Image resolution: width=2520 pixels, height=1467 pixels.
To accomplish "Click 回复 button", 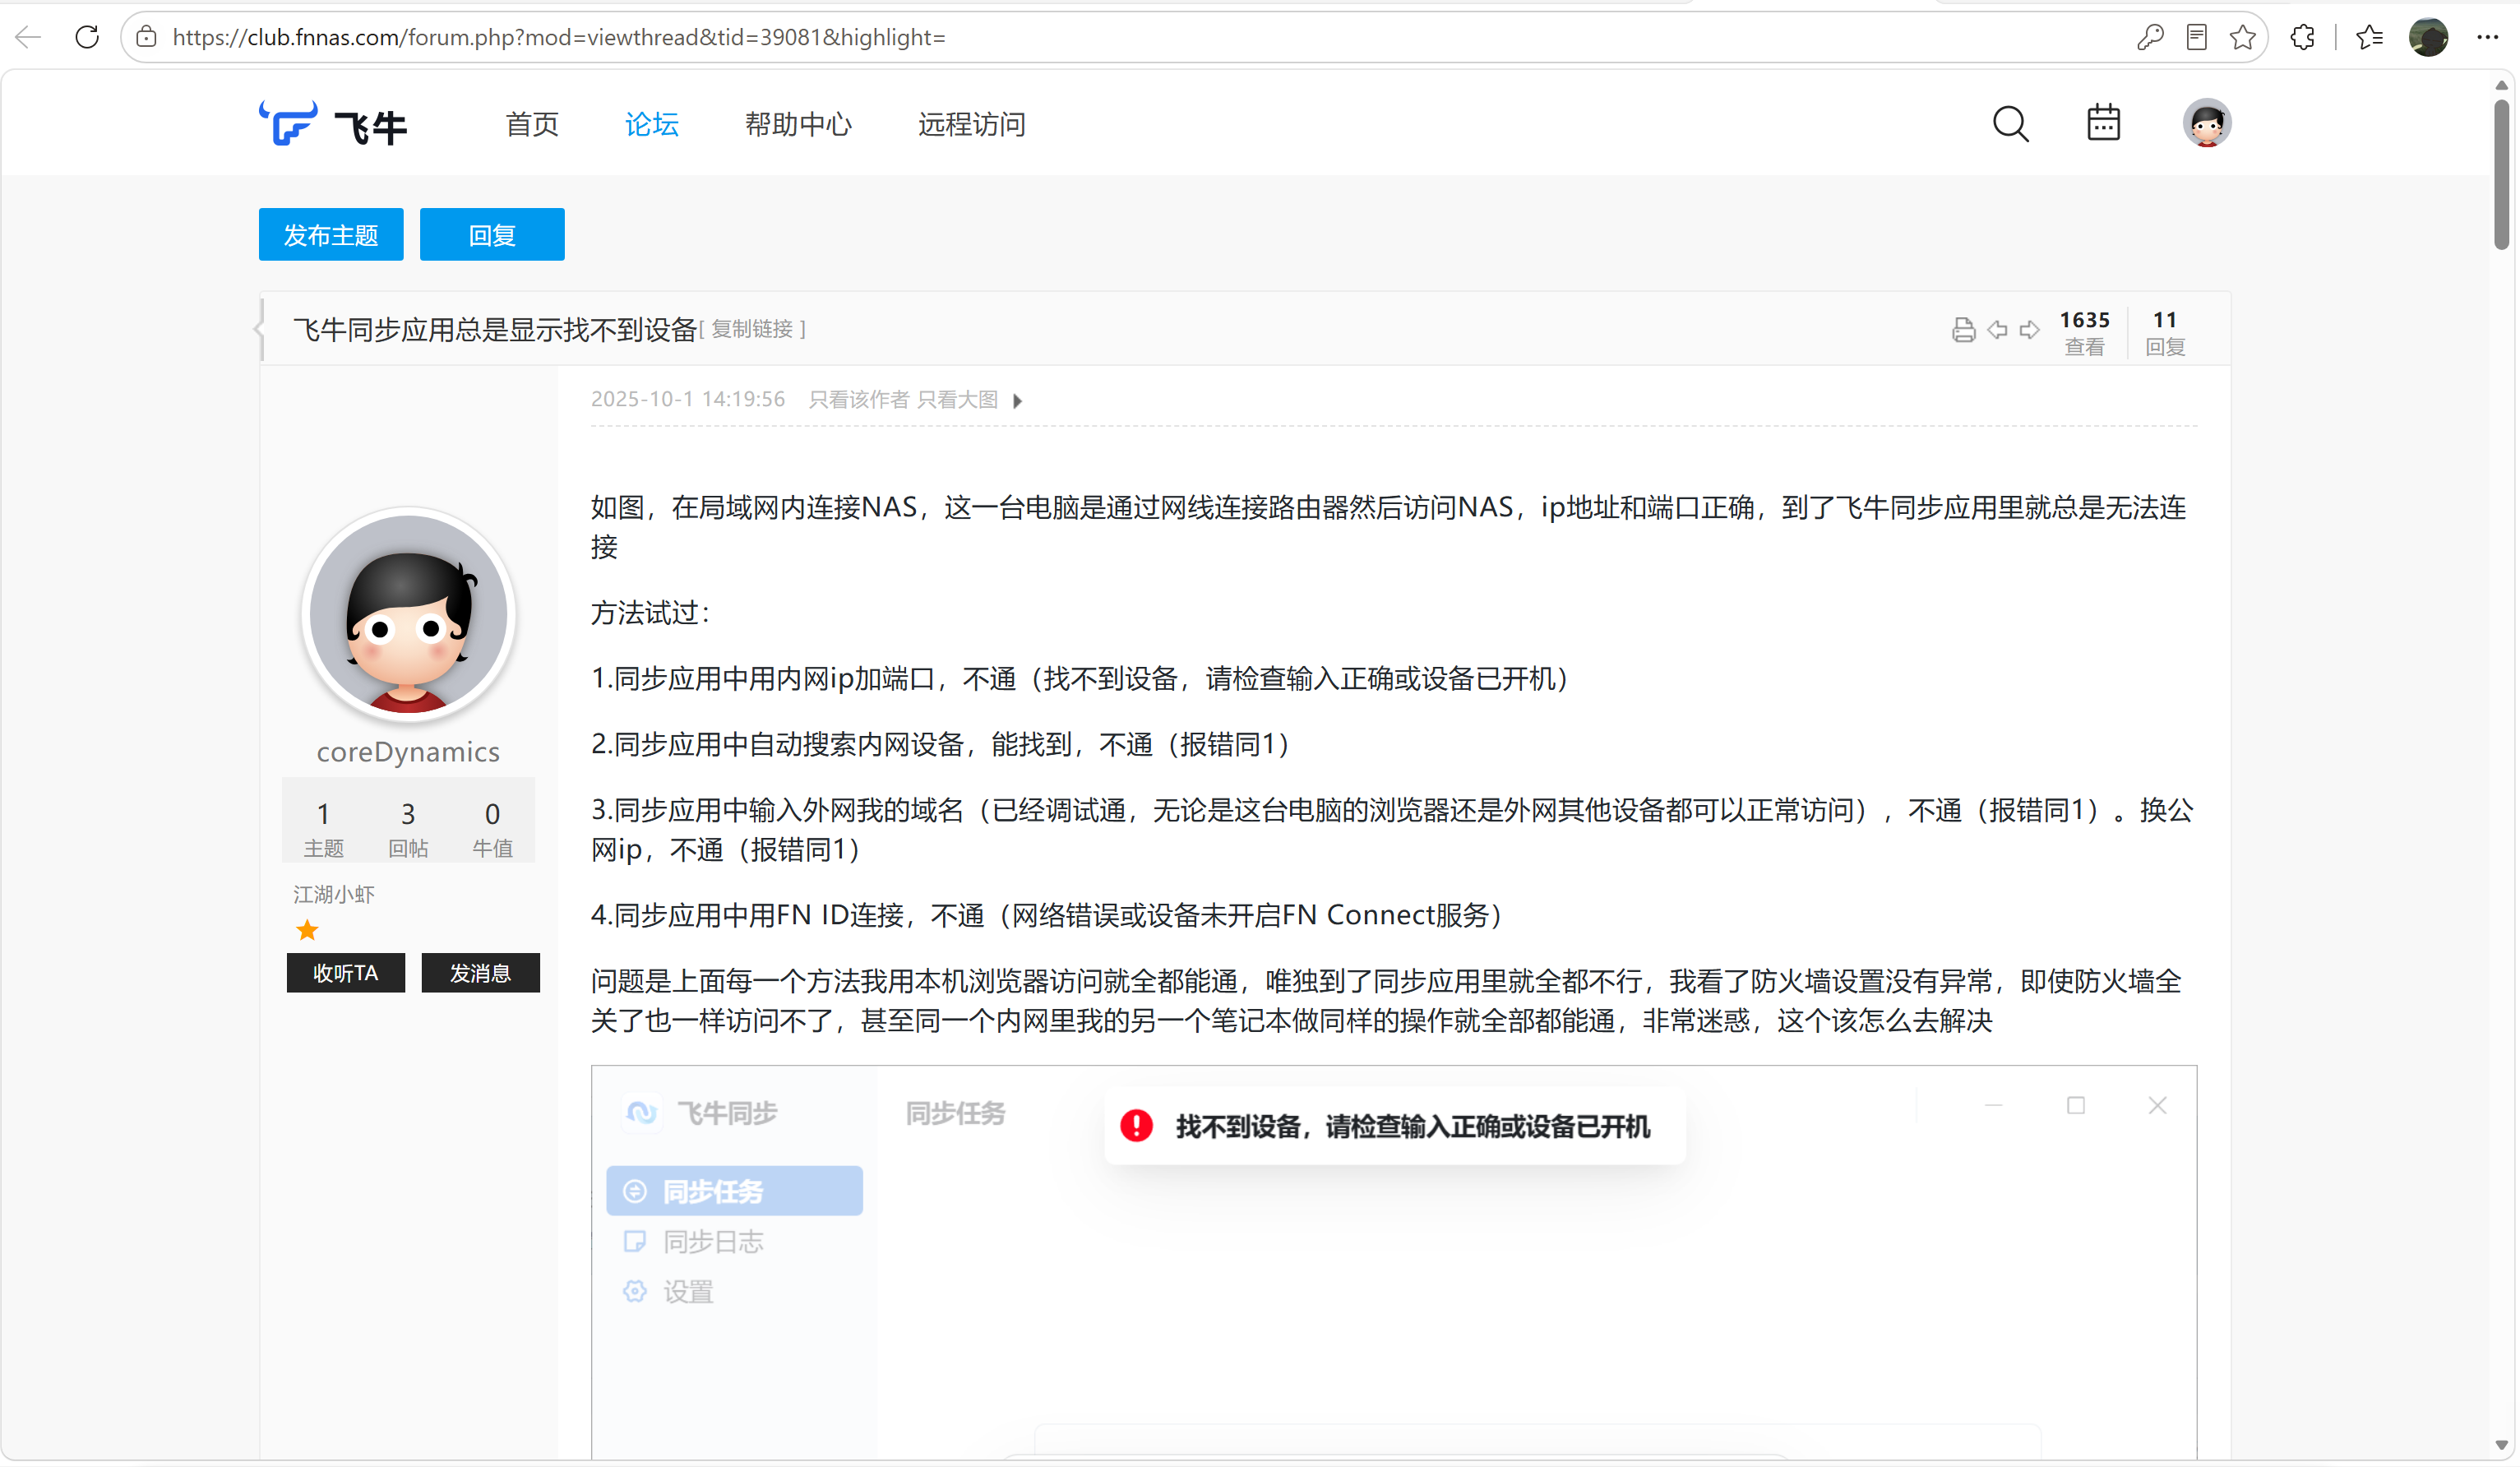I will [x=492, y=235].
